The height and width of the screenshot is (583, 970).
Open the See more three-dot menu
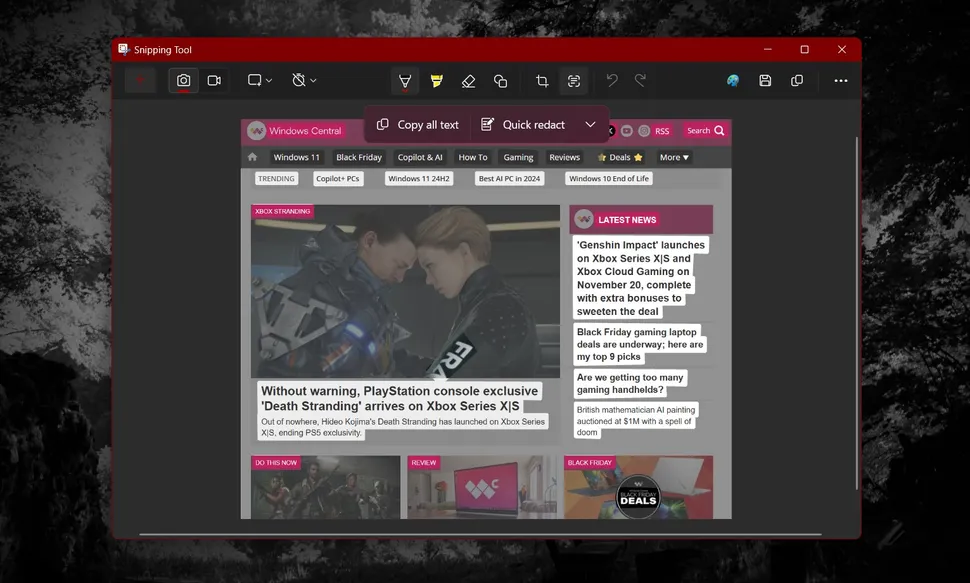[x=841, y=81]
